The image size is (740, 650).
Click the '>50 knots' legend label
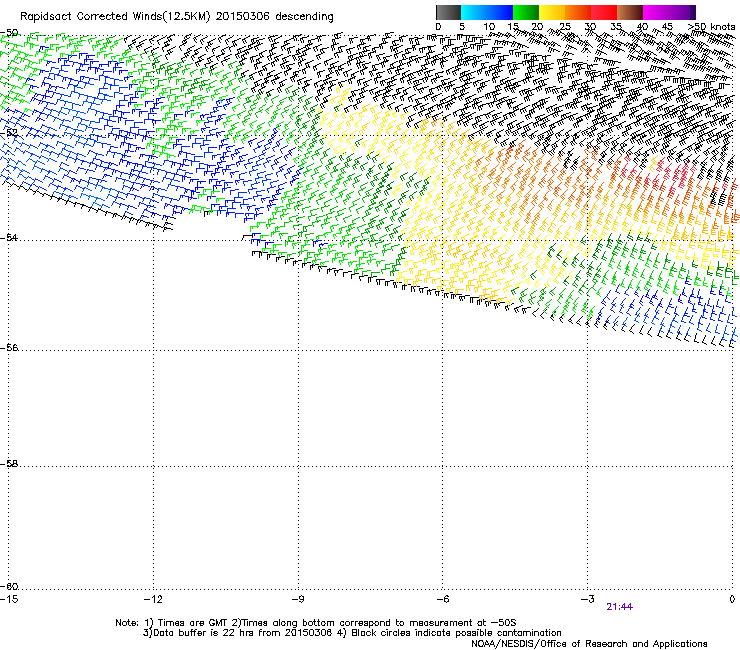point(711,27)
